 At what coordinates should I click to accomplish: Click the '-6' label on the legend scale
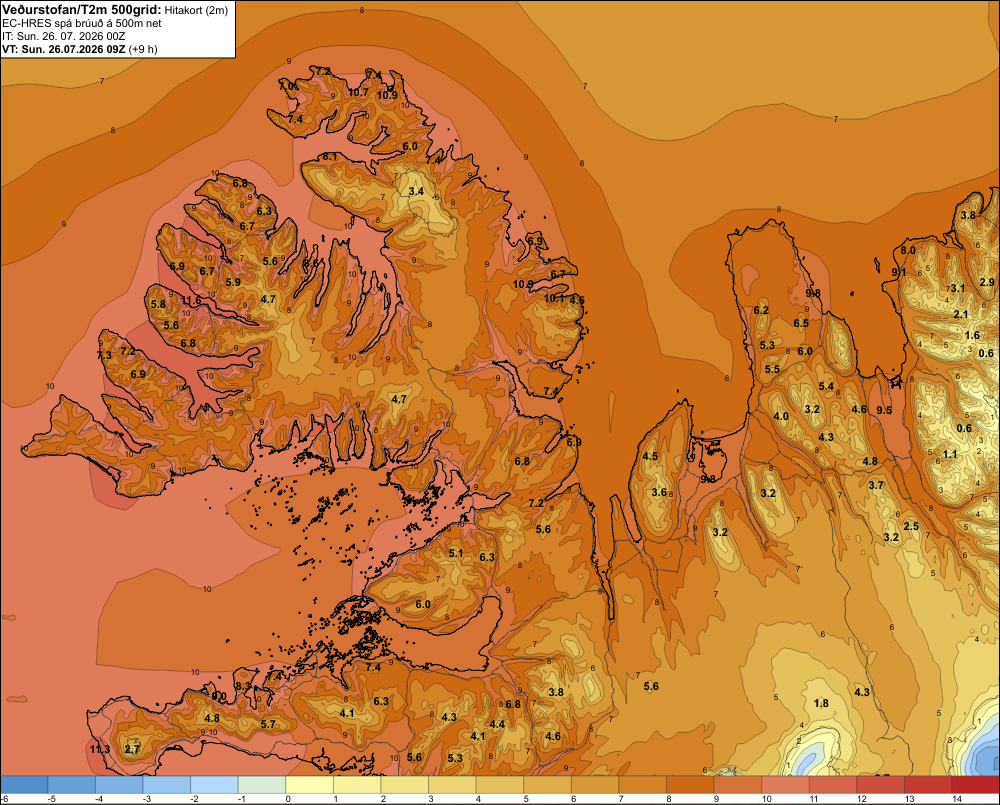[x=4, y=799]
